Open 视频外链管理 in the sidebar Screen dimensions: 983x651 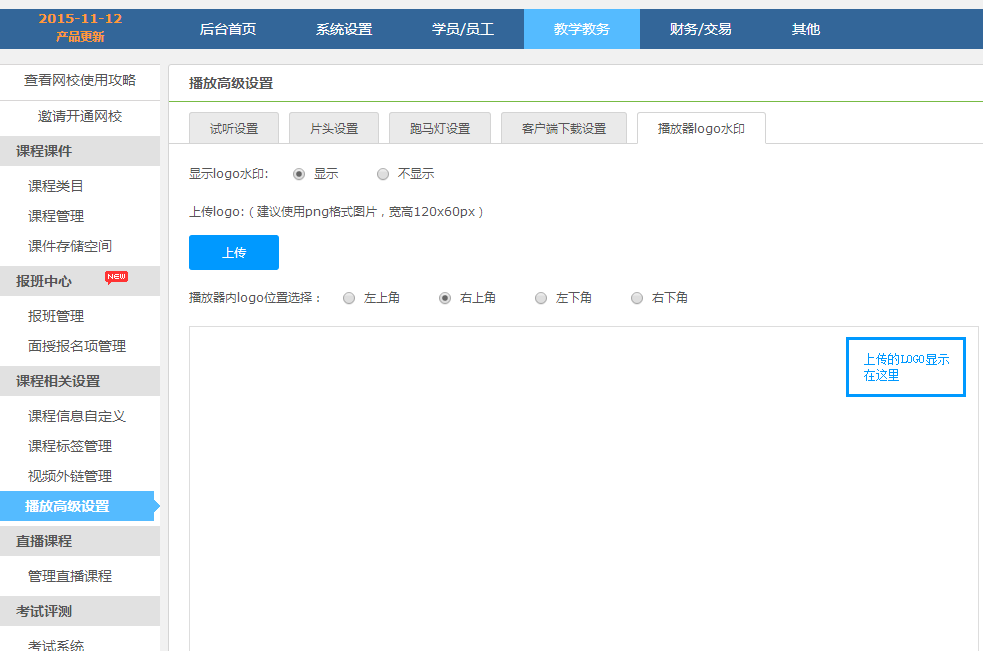70,476
